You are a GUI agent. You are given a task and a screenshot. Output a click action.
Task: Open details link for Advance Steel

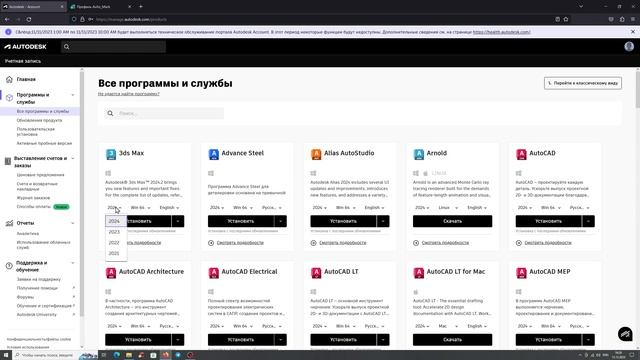tap(240, 243)
